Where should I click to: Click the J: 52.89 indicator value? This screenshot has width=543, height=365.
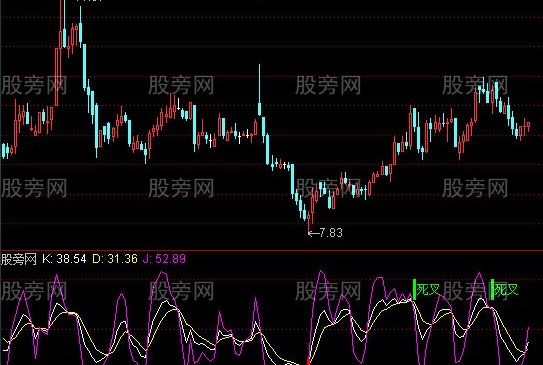click(164, 259)
